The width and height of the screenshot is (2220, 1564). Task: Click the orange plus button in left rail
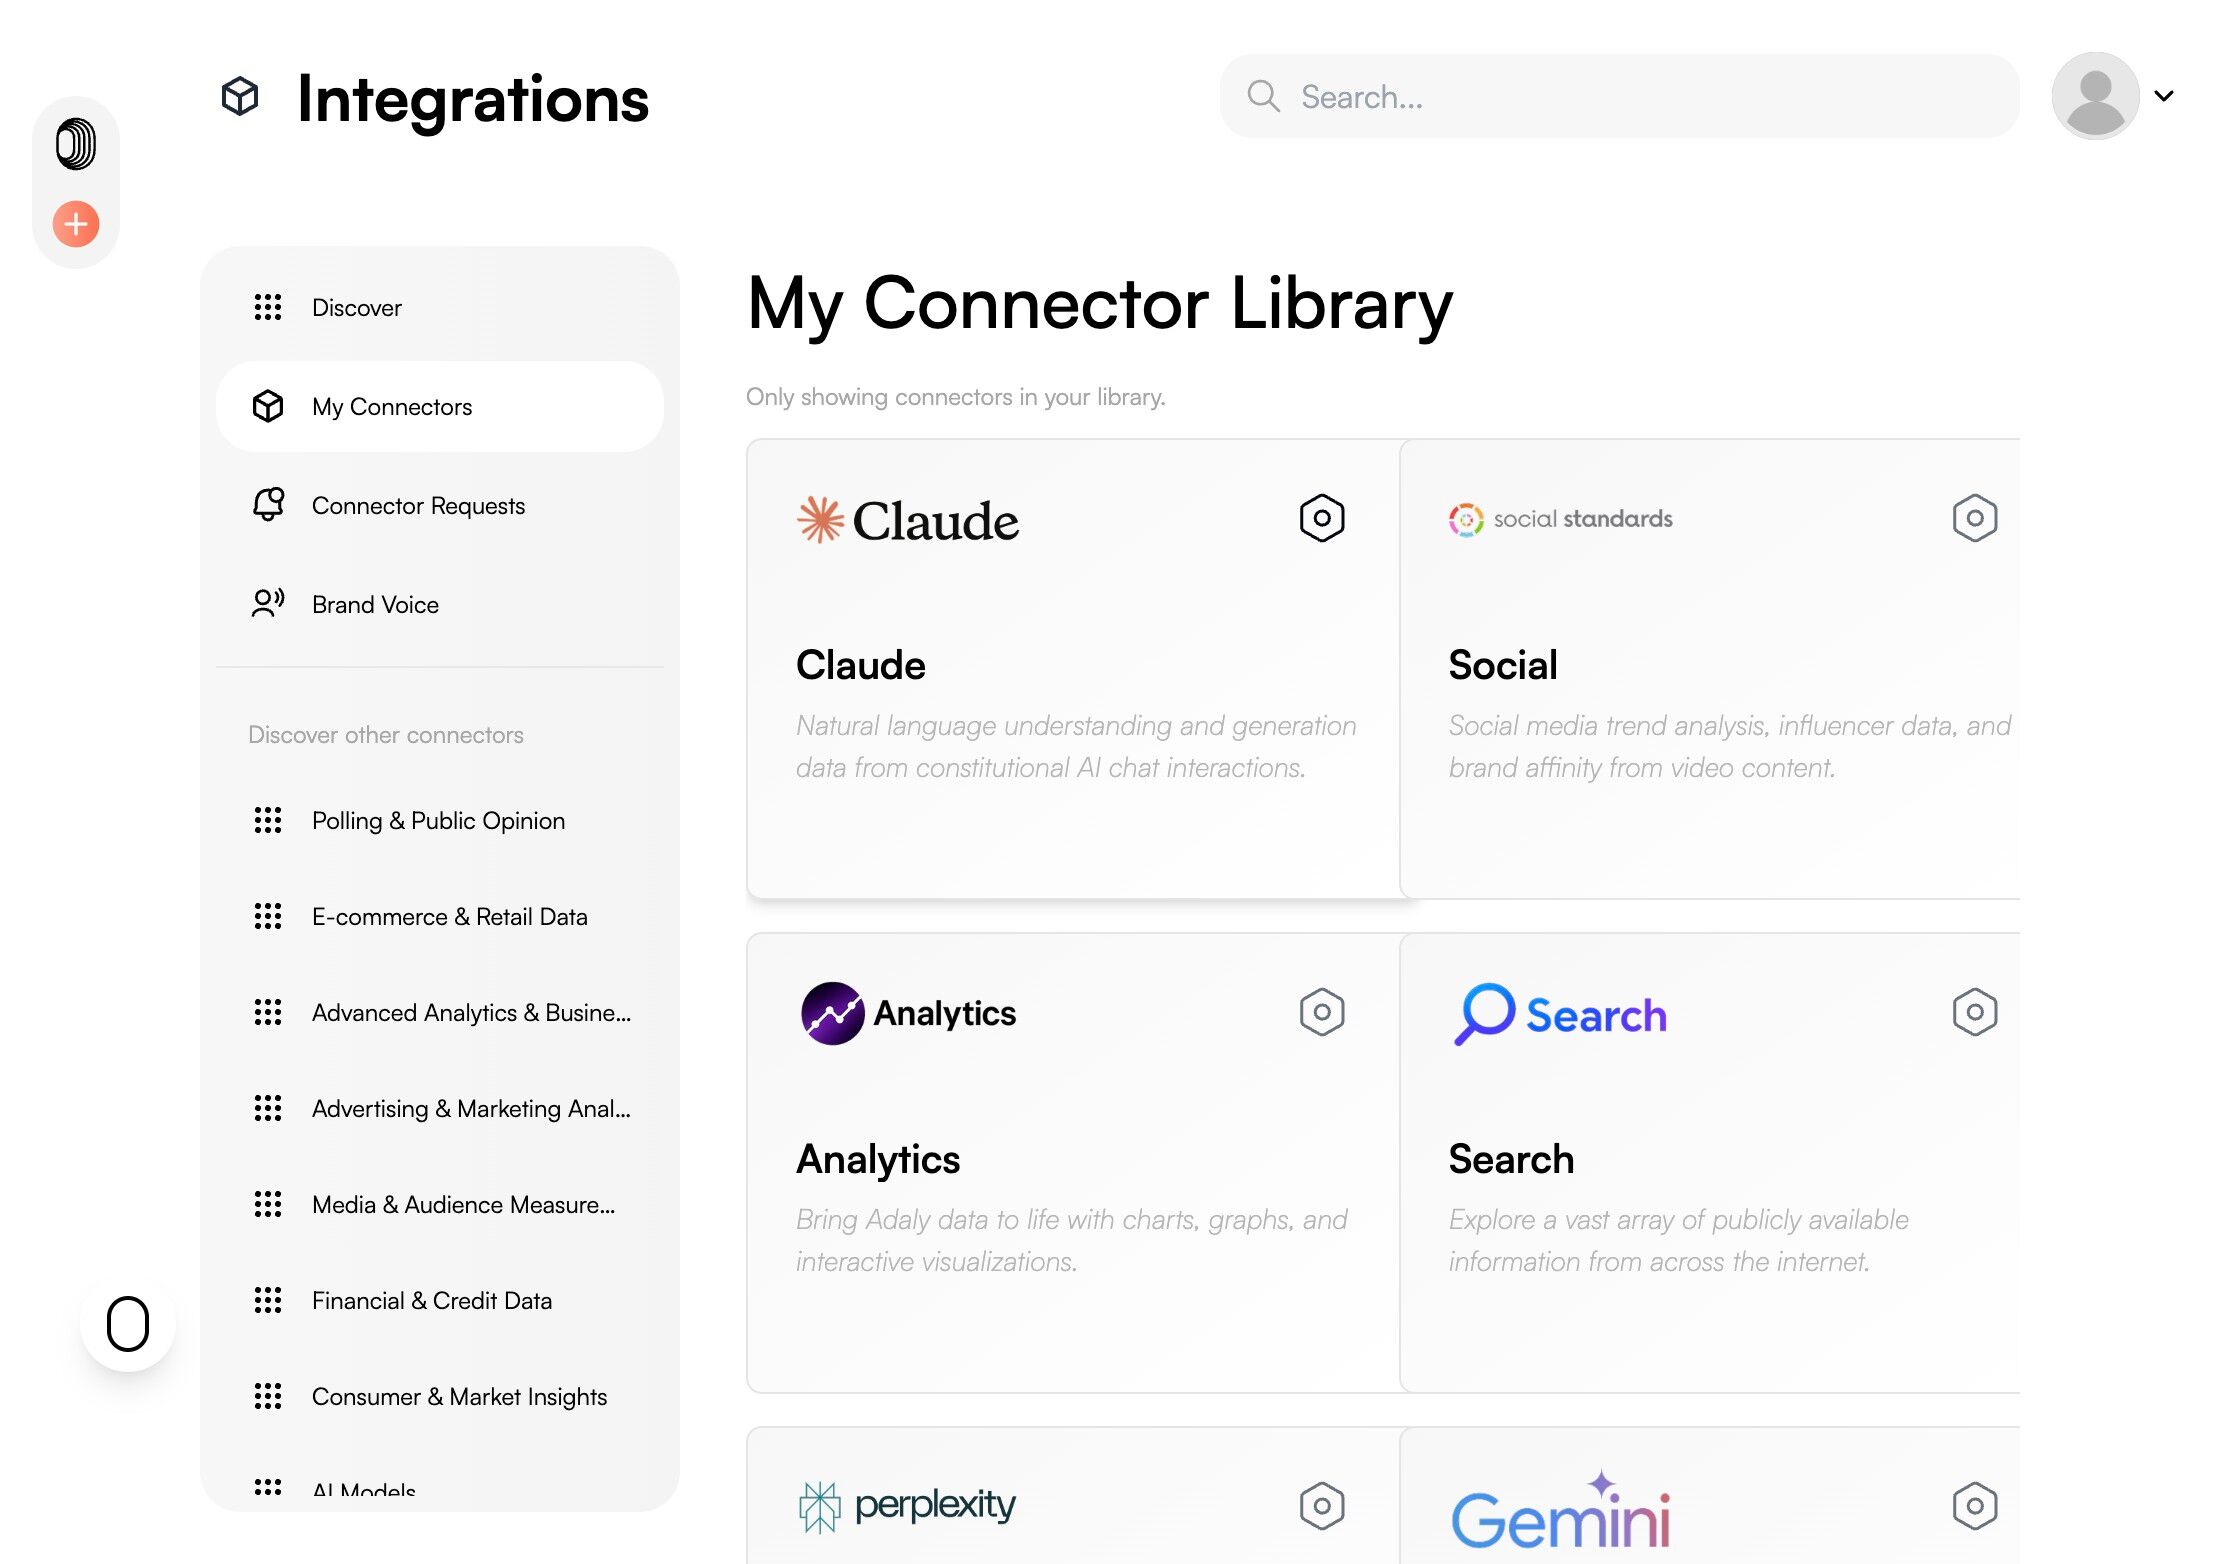(x=76, y=224)
